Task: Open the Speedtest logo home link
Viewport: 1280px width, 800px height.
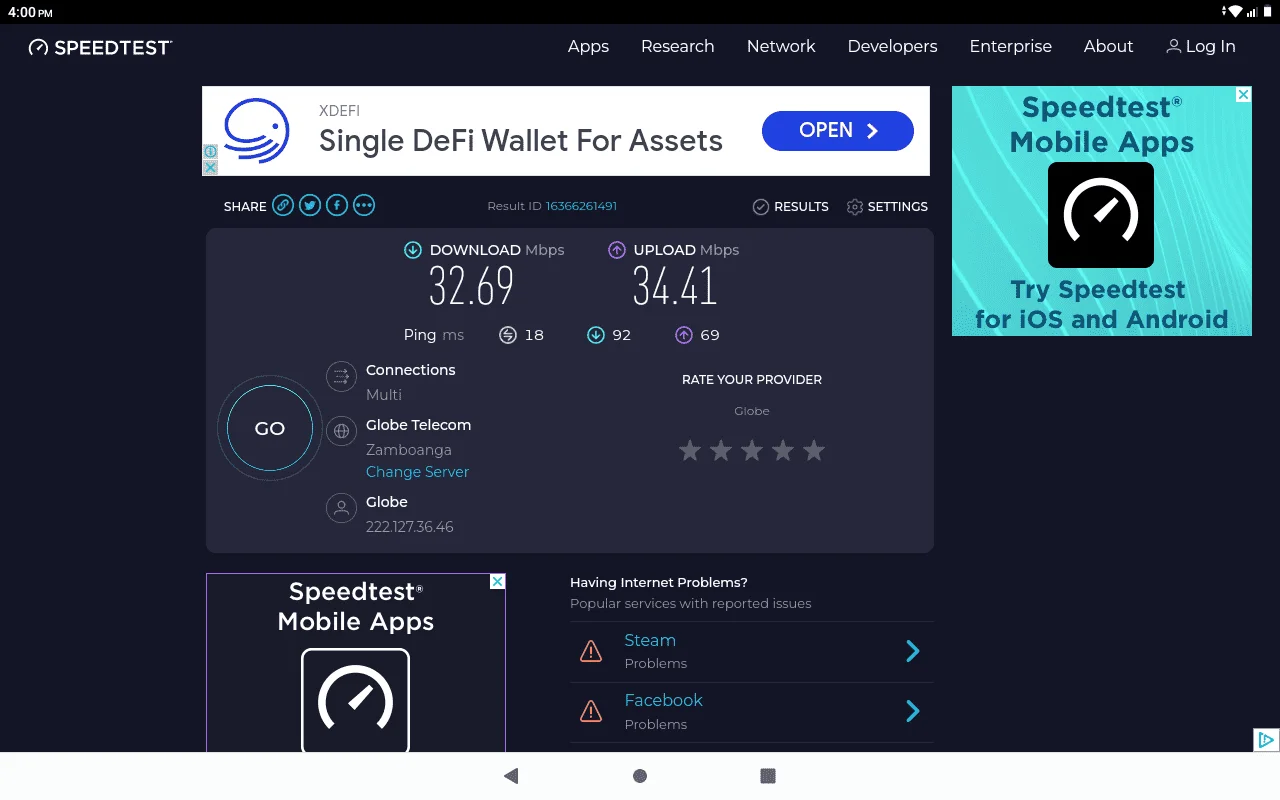Action: pyautogui.click(x=100, y=47)
